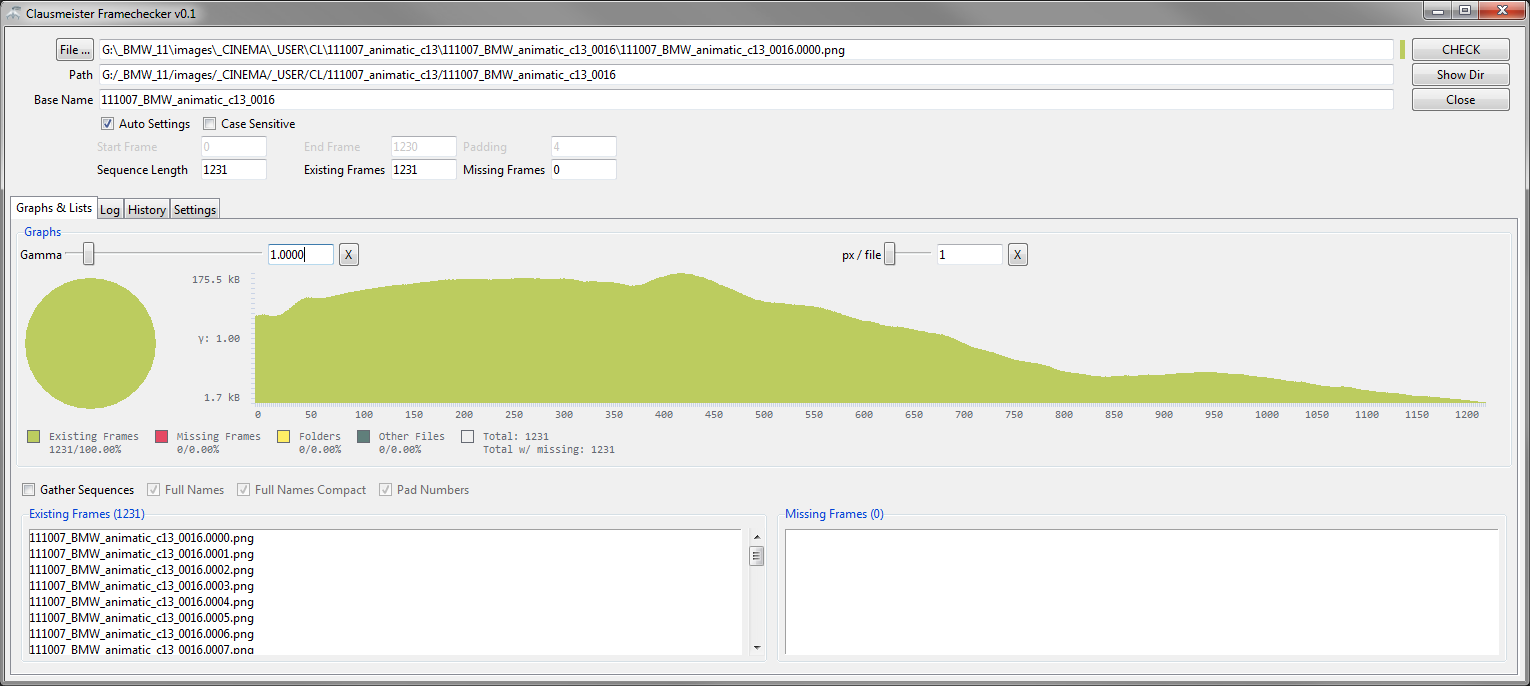Uncheck the Auto Settings checkbox
The height and width of the screenshot is (686, 1530).
(107, 124)
